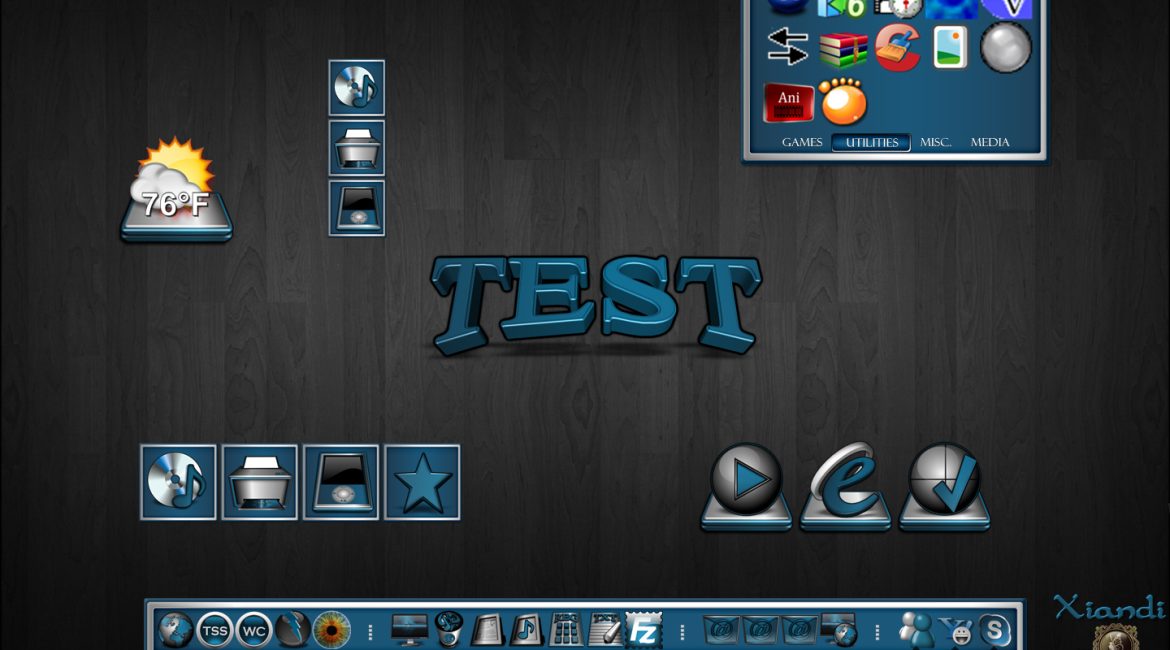Image resolution: width=1170 pixels, height=650 pixels.
Task: Click the black double-arrows icon
Action: click(x=787, y=47)
